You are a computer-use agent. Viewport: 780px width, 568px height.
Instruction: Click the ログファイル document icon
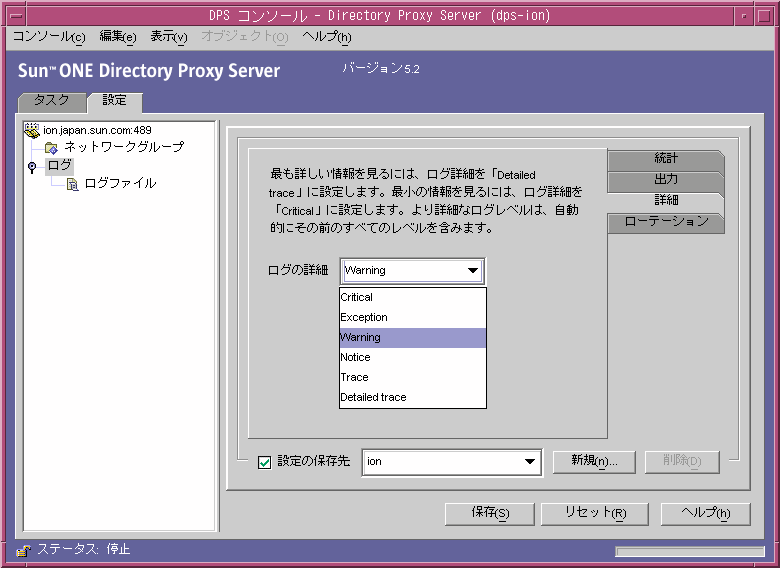point(73,185)
